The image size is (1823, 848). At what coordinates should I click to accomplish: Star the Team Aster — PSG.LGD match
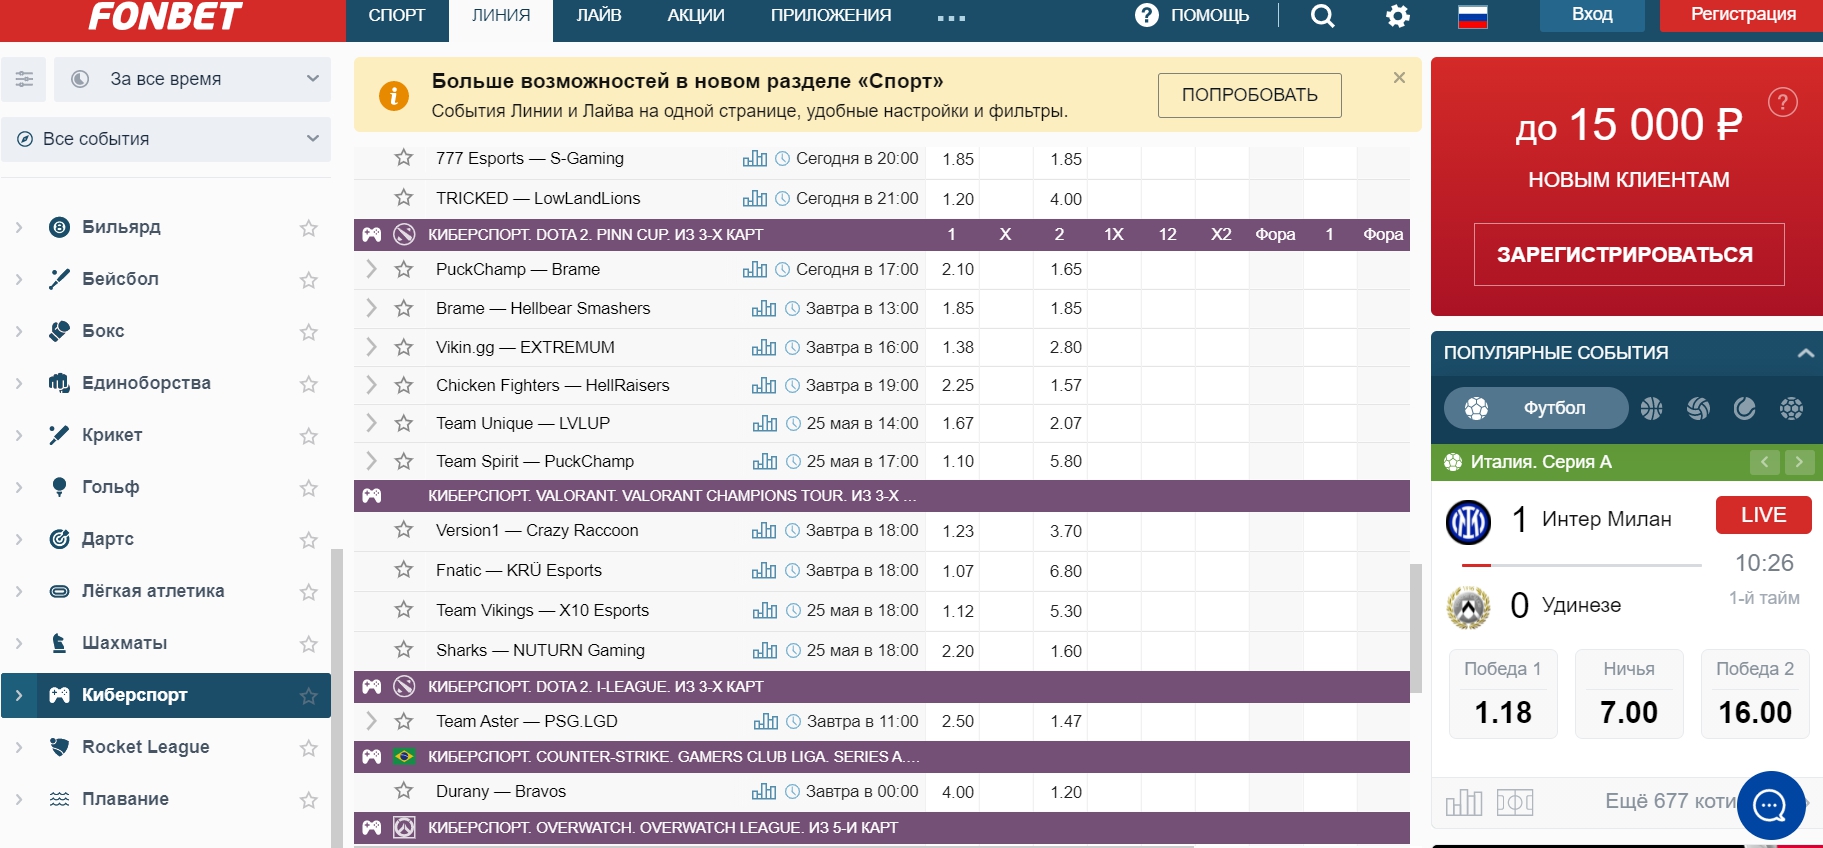[x=404, y=721]
